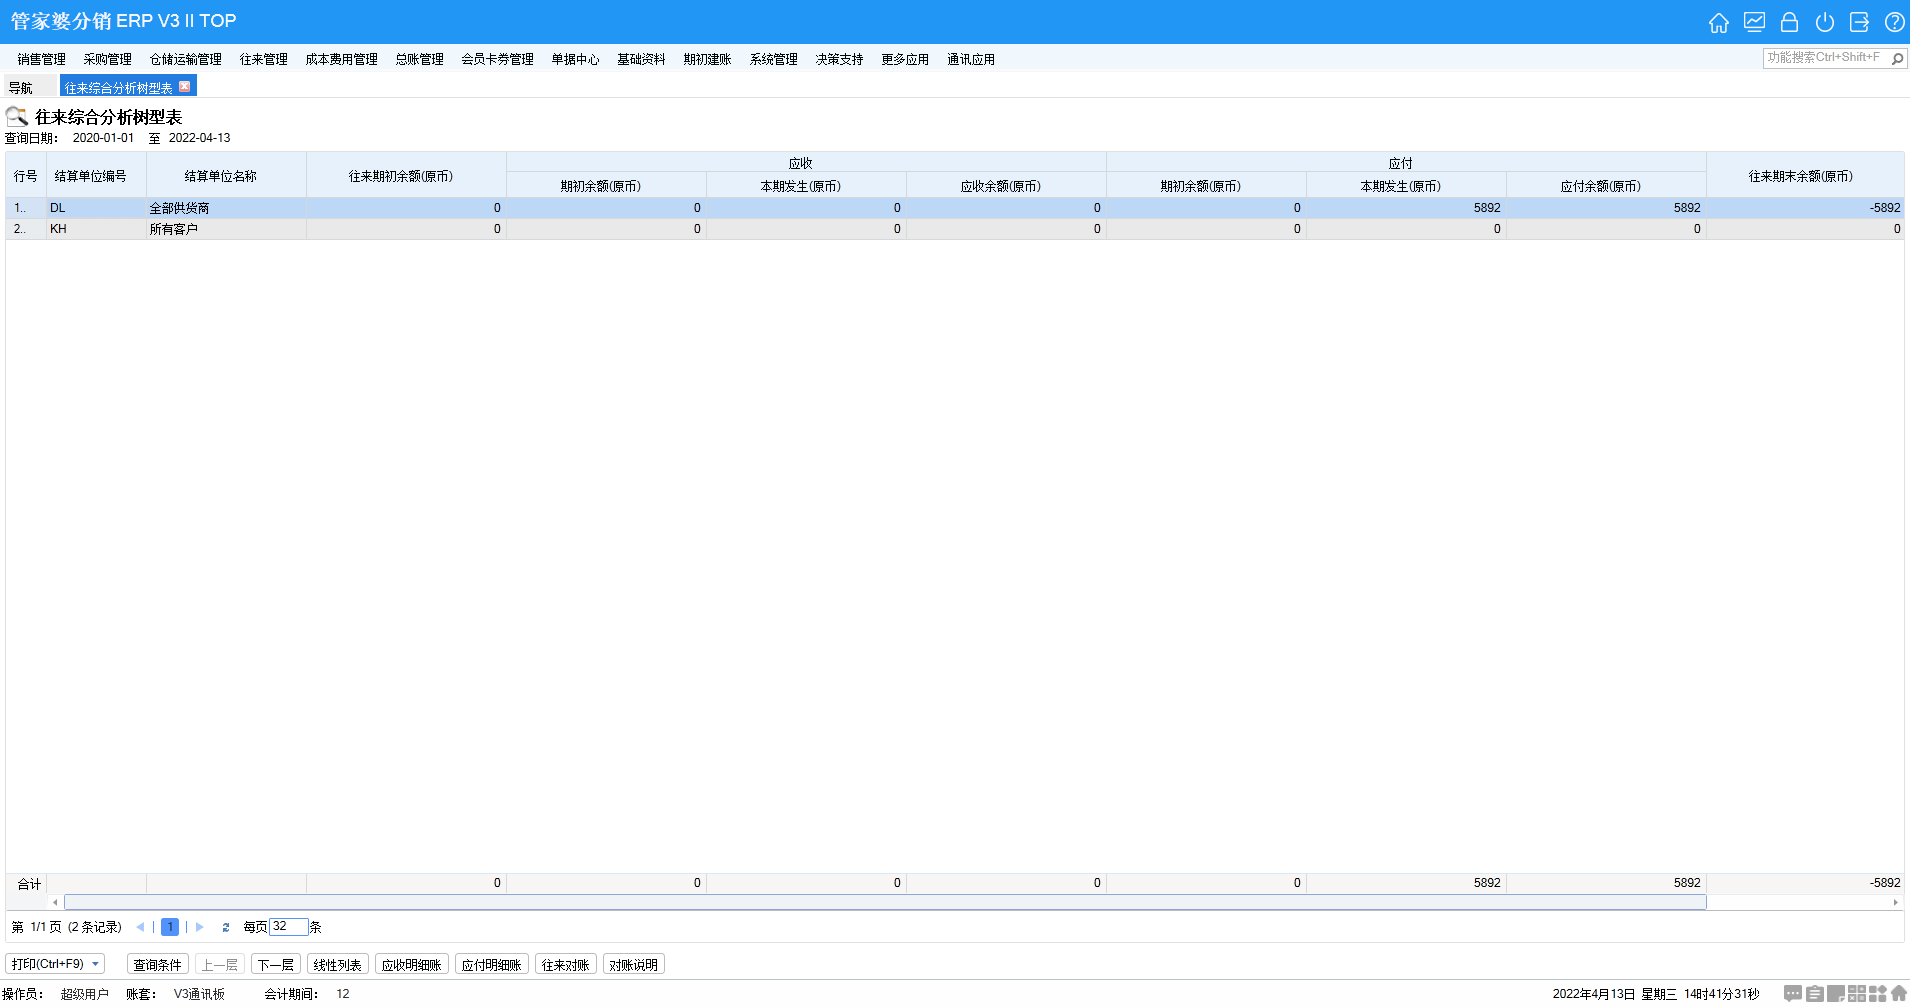Click the gray home icon in status bar
Viewport: 1910px width, 1007px height.
tap(1899, 993)
